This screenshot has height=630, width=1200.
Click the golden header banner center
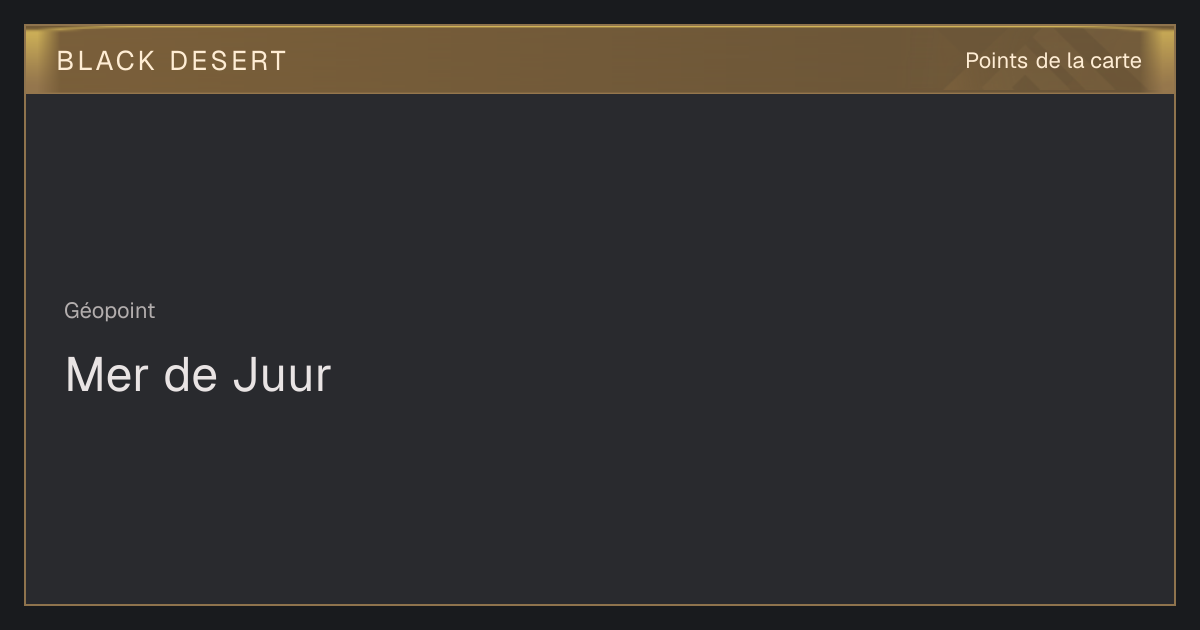600,60
